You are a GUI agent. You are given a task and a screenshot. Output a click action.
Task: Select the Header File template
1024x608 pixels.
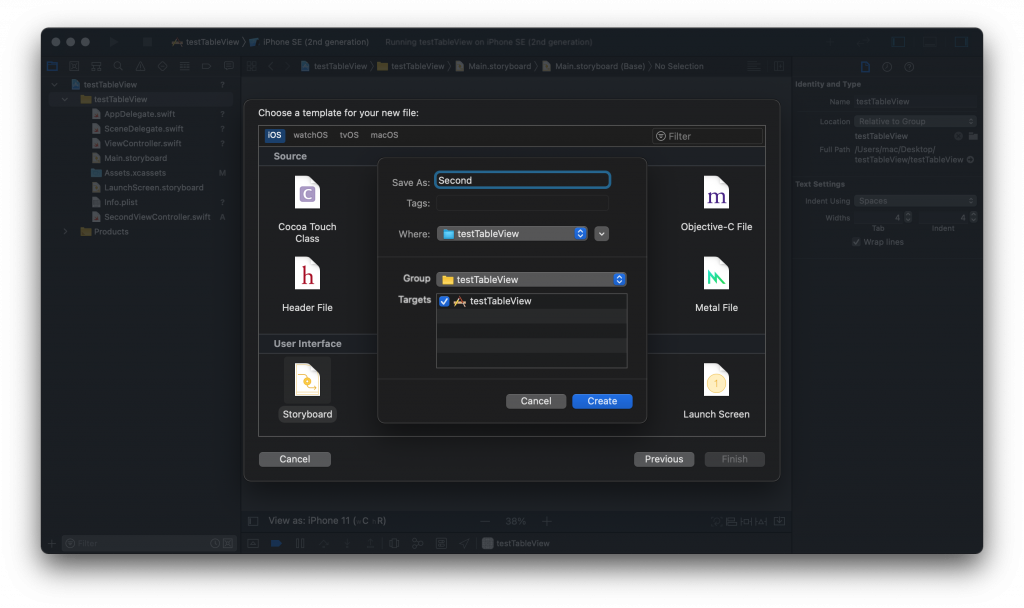(307, 284)
